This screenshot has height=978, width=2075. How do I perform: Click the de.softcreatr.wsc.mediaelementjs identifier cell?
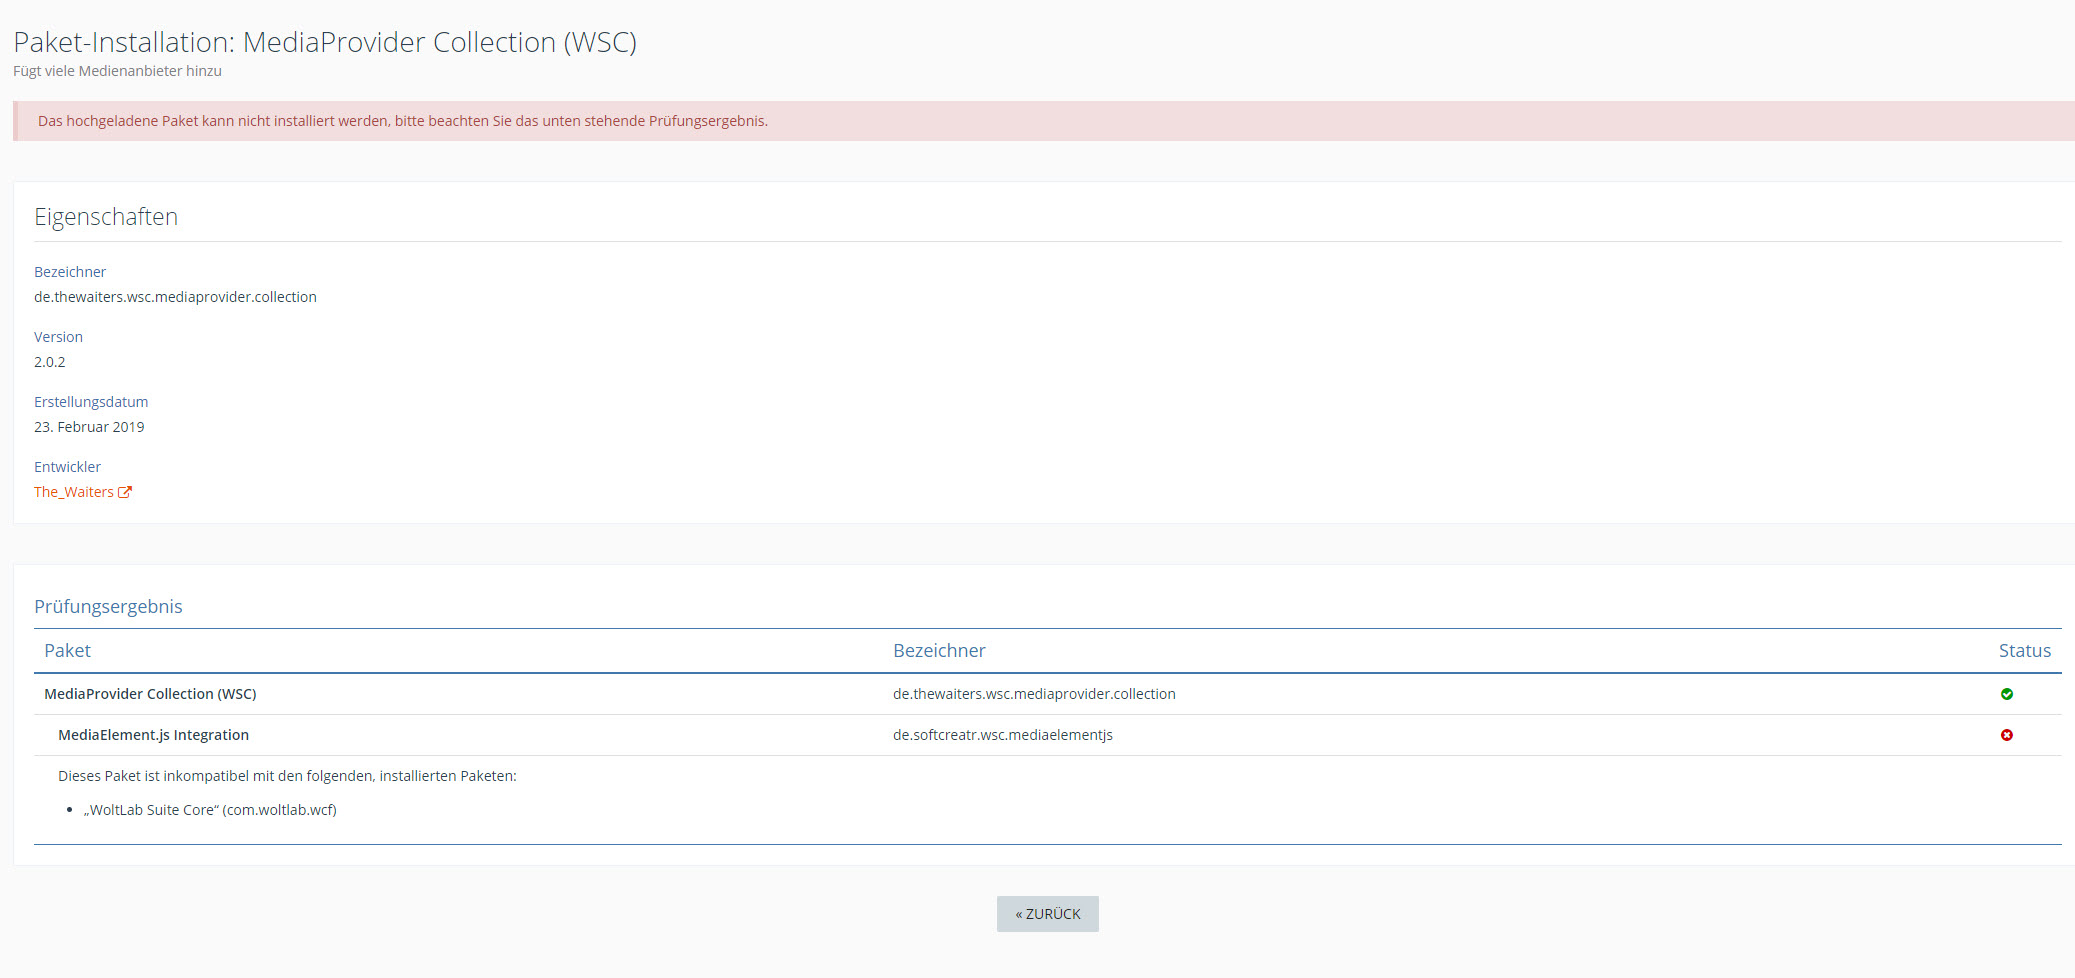pos(1002,735)
